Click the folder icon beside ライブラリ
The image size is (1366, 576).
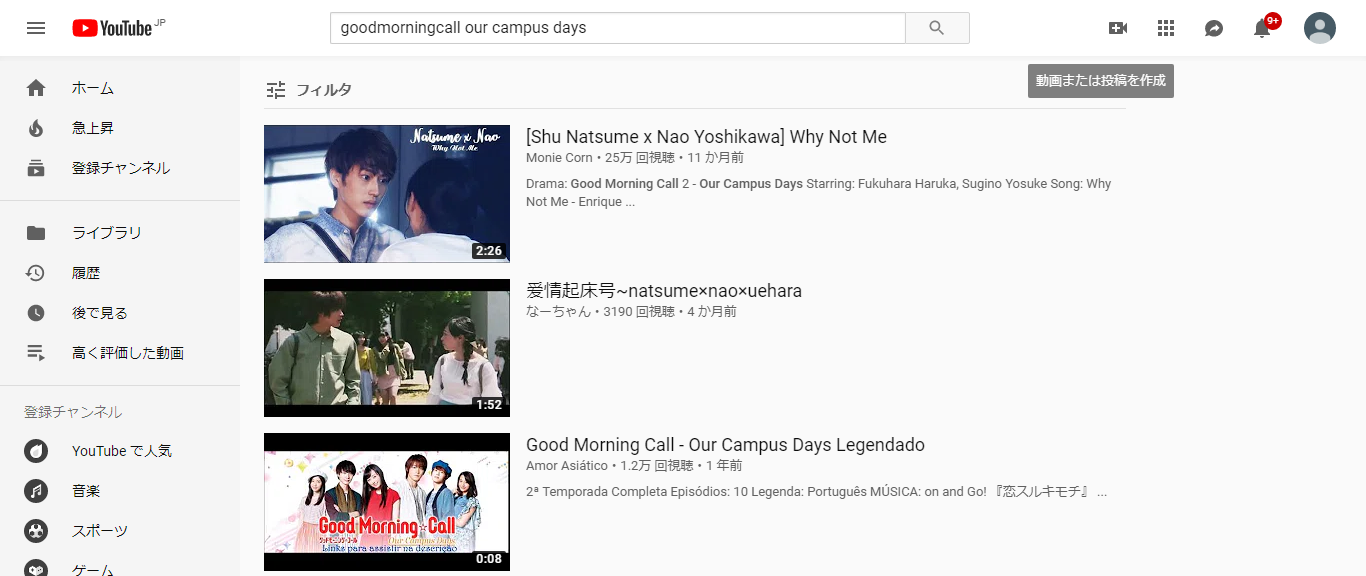tap(36, 233)
